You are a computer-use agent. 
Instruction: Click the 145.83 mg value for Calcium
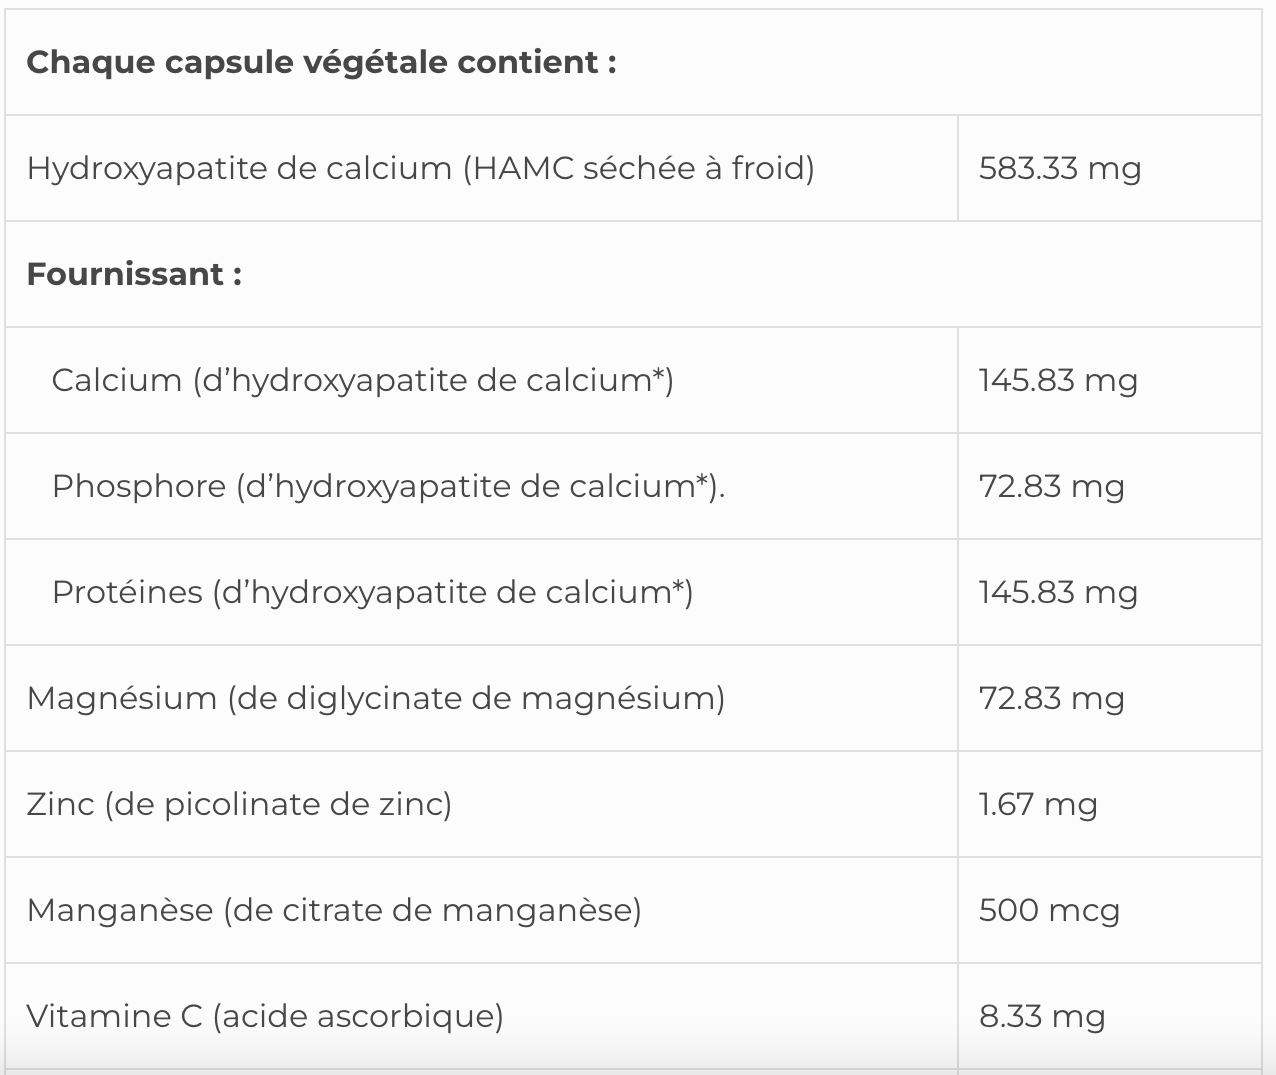coord(1058,380)
